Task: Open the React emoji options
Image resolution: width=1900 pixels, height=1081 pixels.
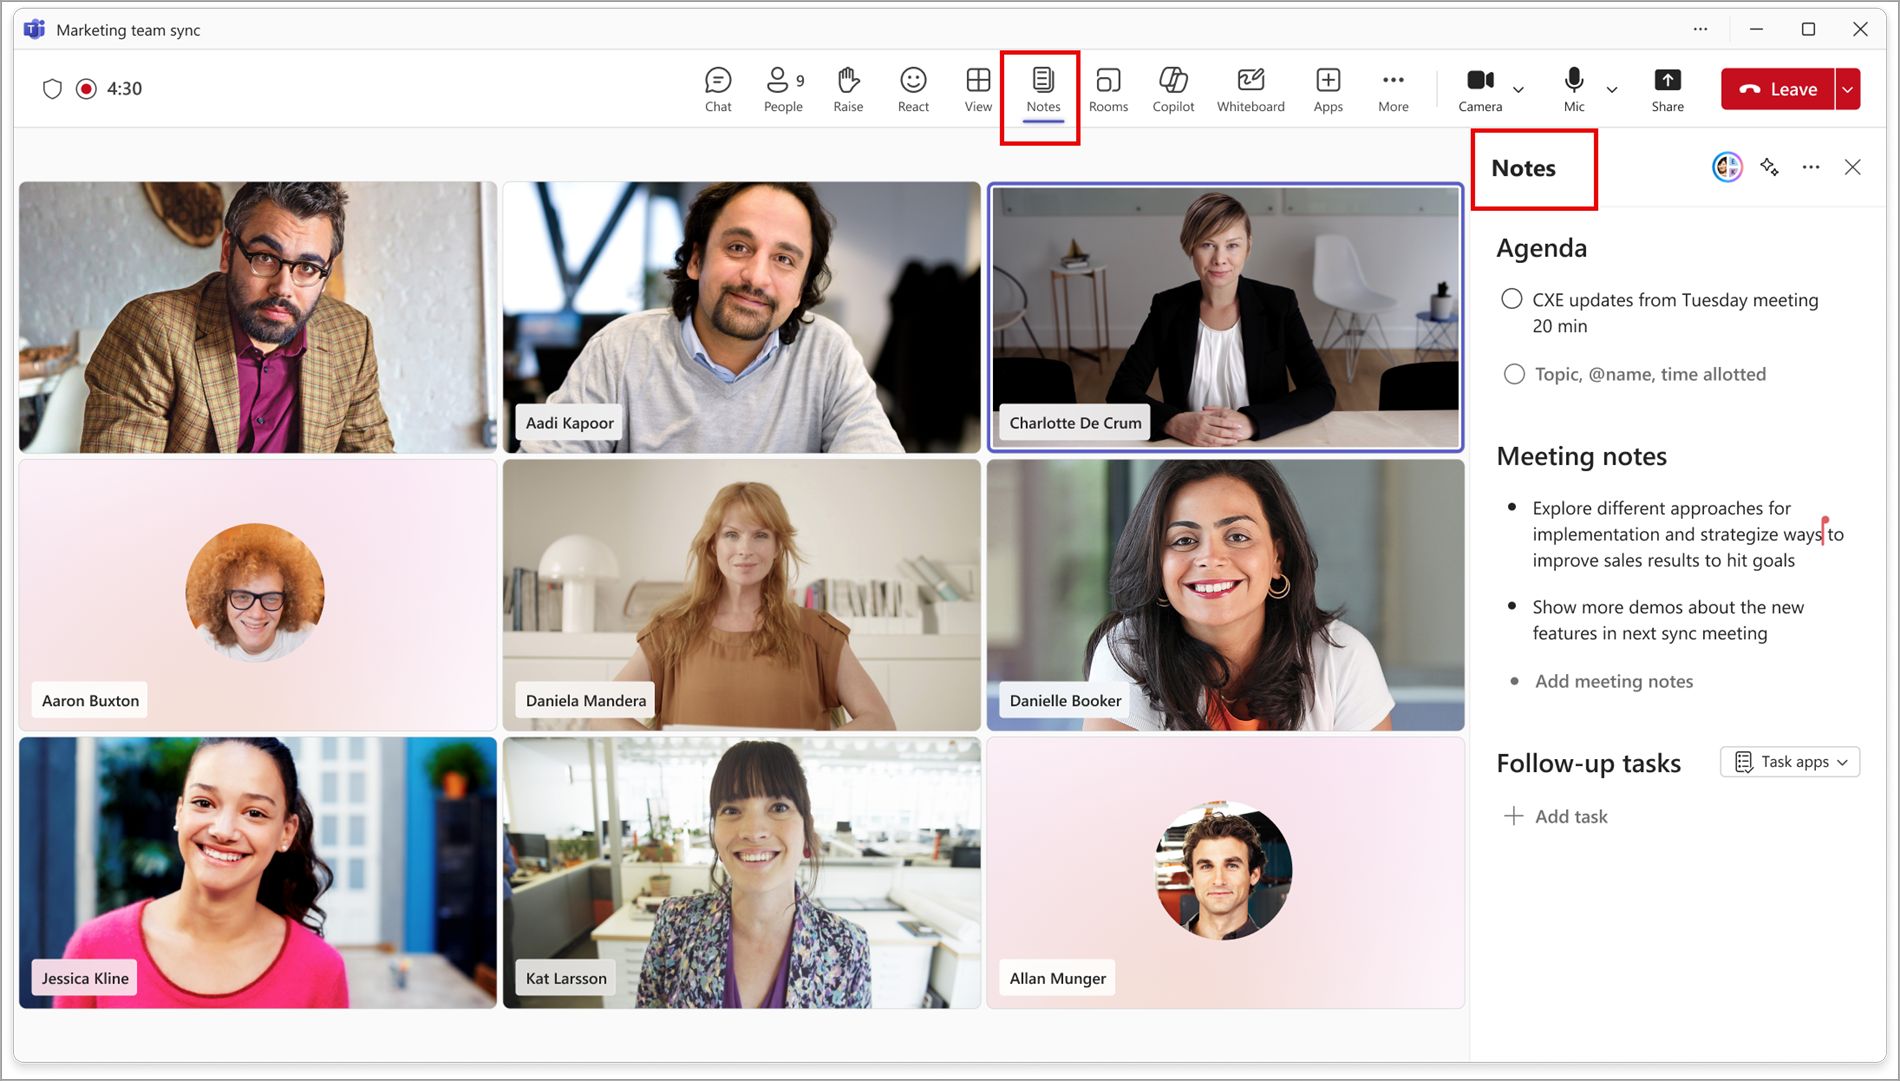Action: coord(912,89)
